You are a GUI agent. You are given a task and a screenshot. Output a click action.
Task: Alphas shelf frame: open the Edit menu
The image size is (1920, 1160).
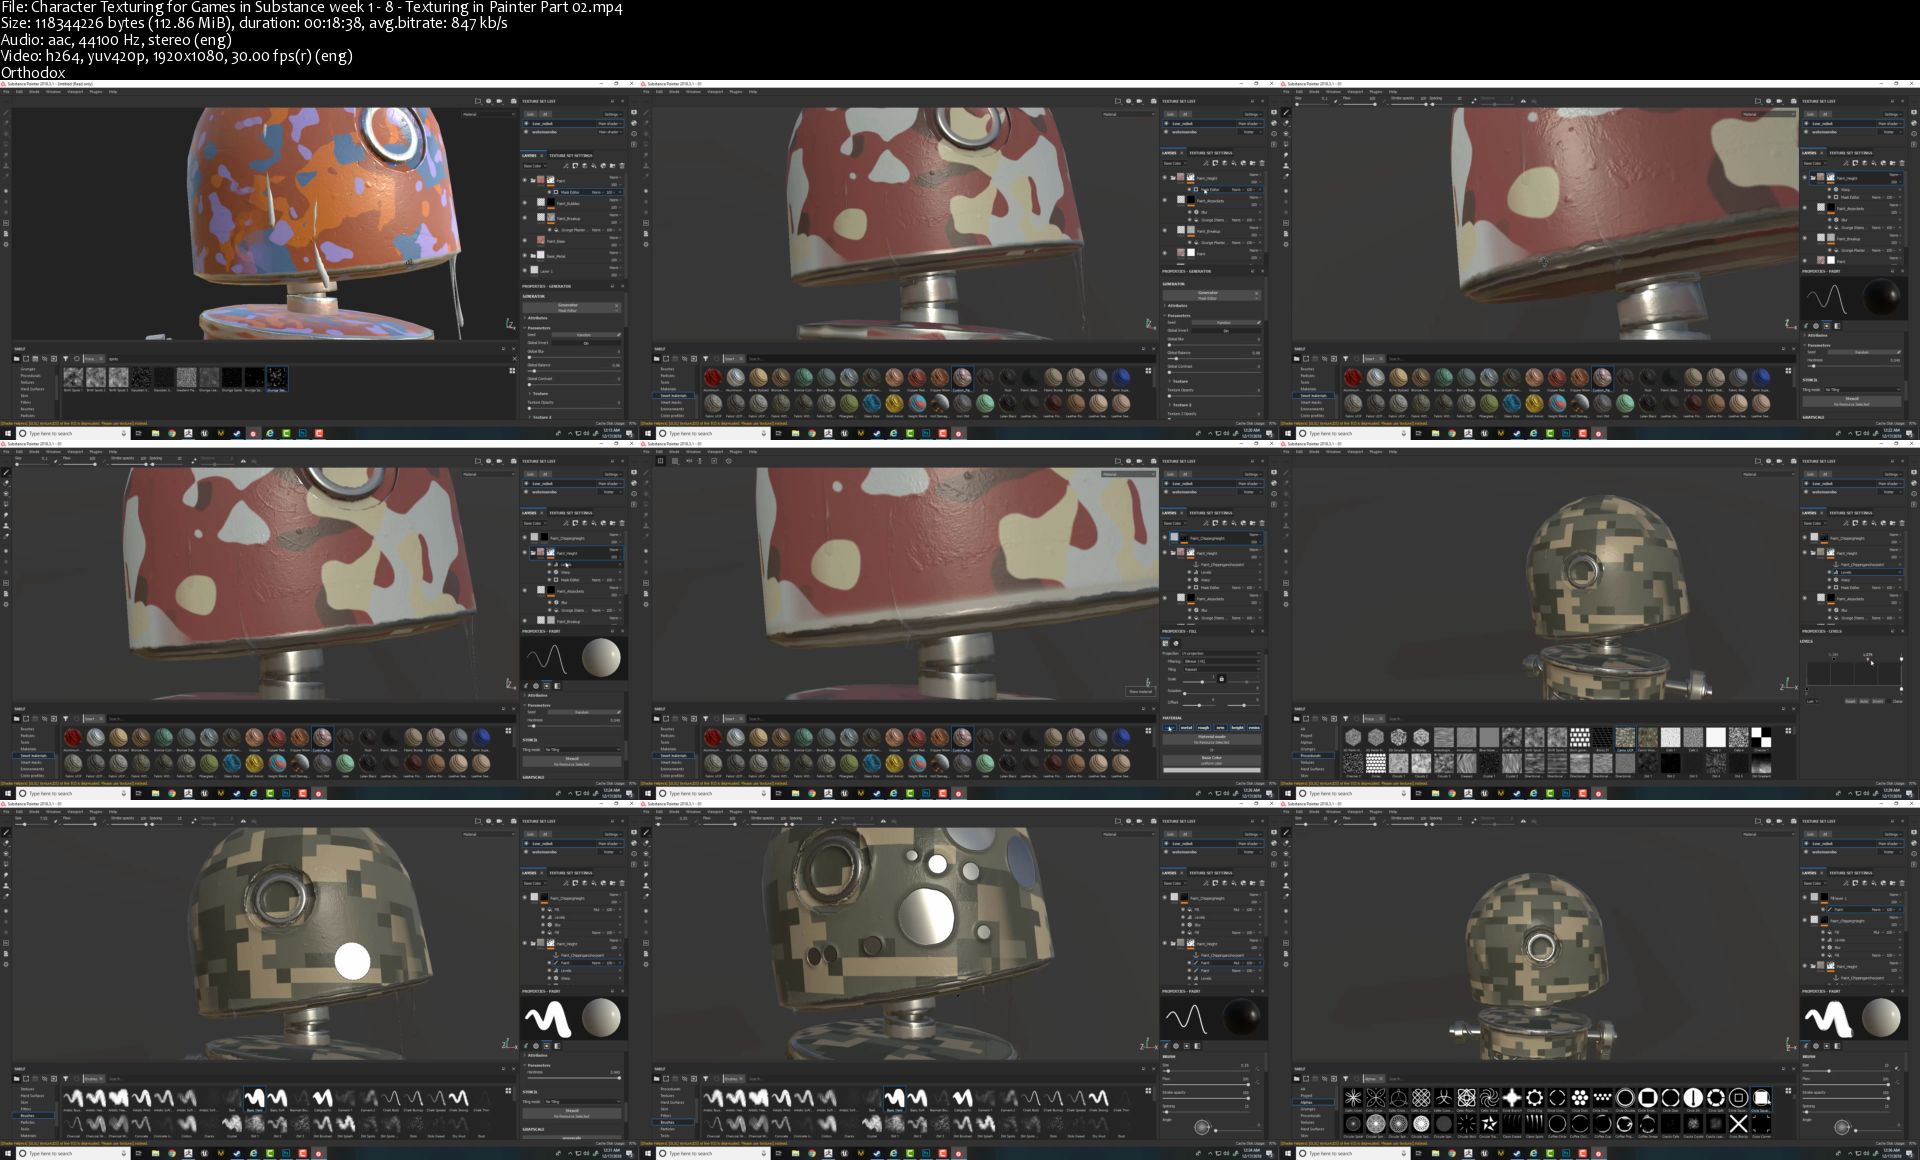(1299, 812)
